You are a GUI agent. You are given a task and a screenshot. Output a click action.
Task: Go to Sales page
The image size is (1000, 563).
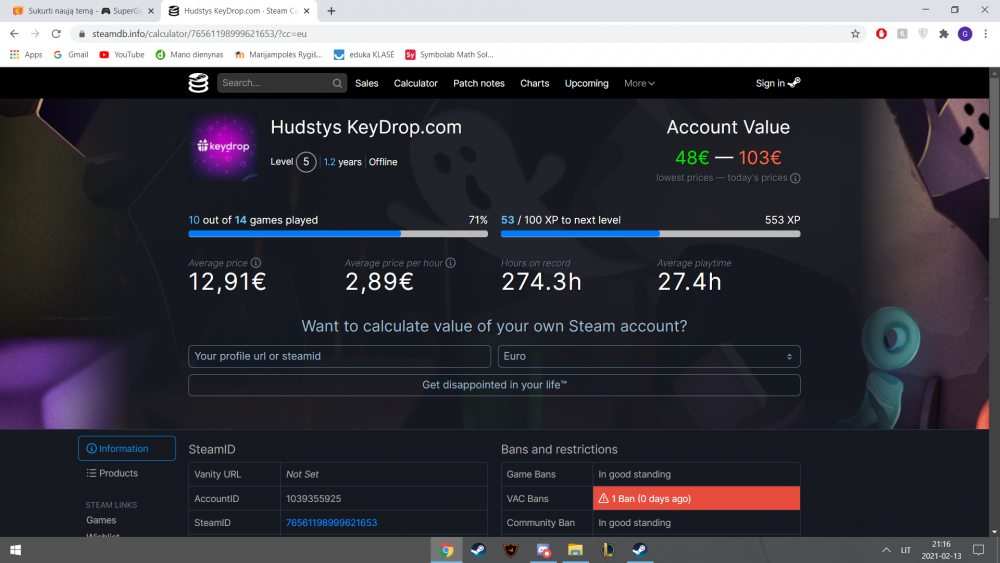(367, 84)
